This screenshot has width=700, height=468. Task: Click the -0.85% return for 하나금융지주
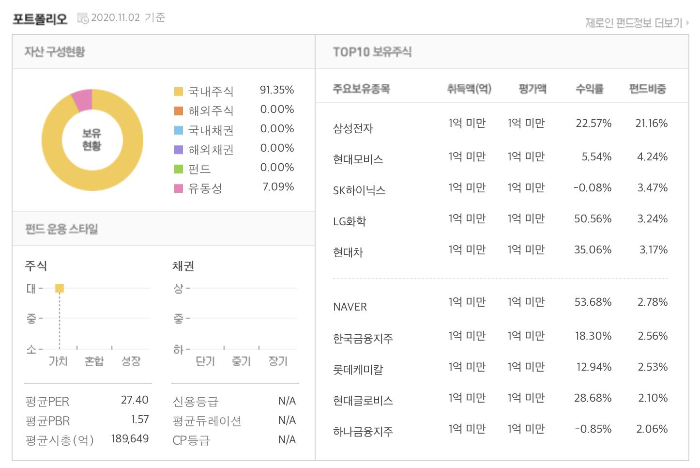click(592, 429)
